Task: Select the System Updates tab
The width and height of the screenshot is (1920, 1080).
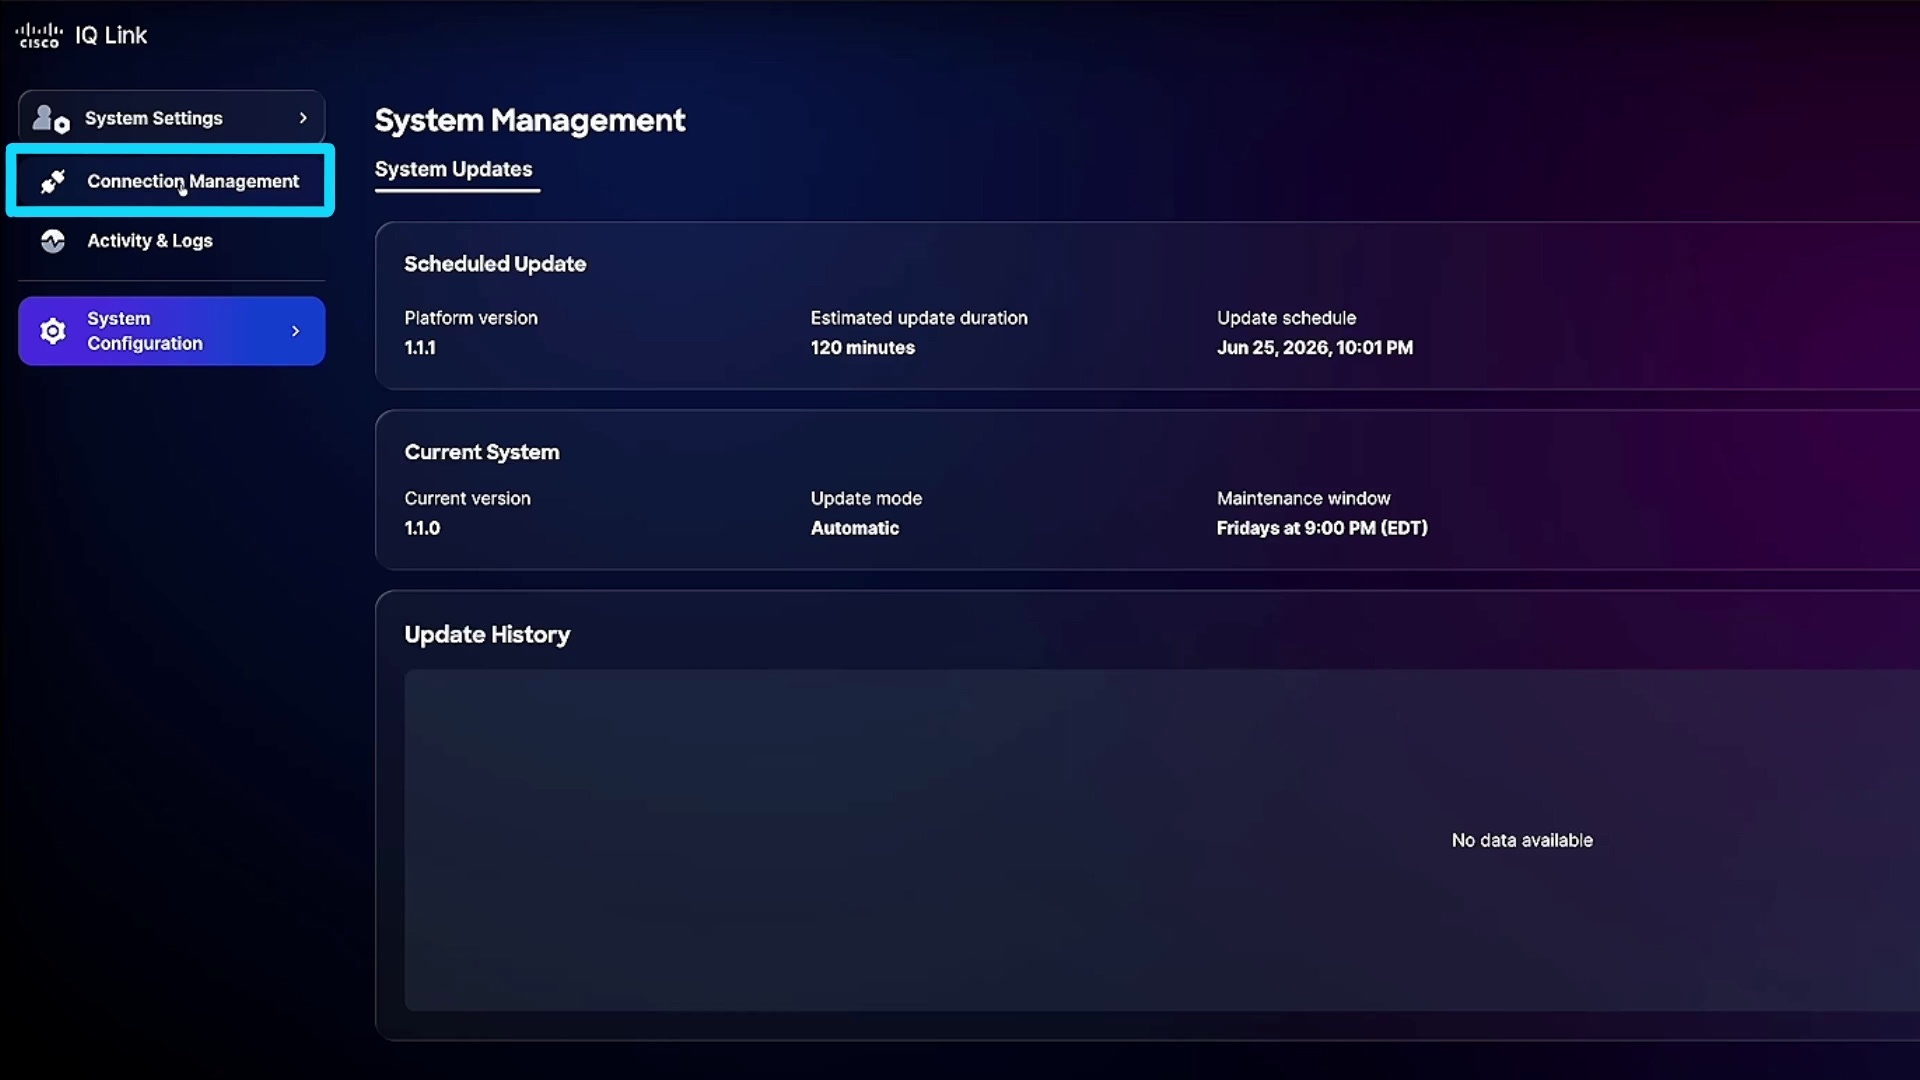Action: (454, 169)
